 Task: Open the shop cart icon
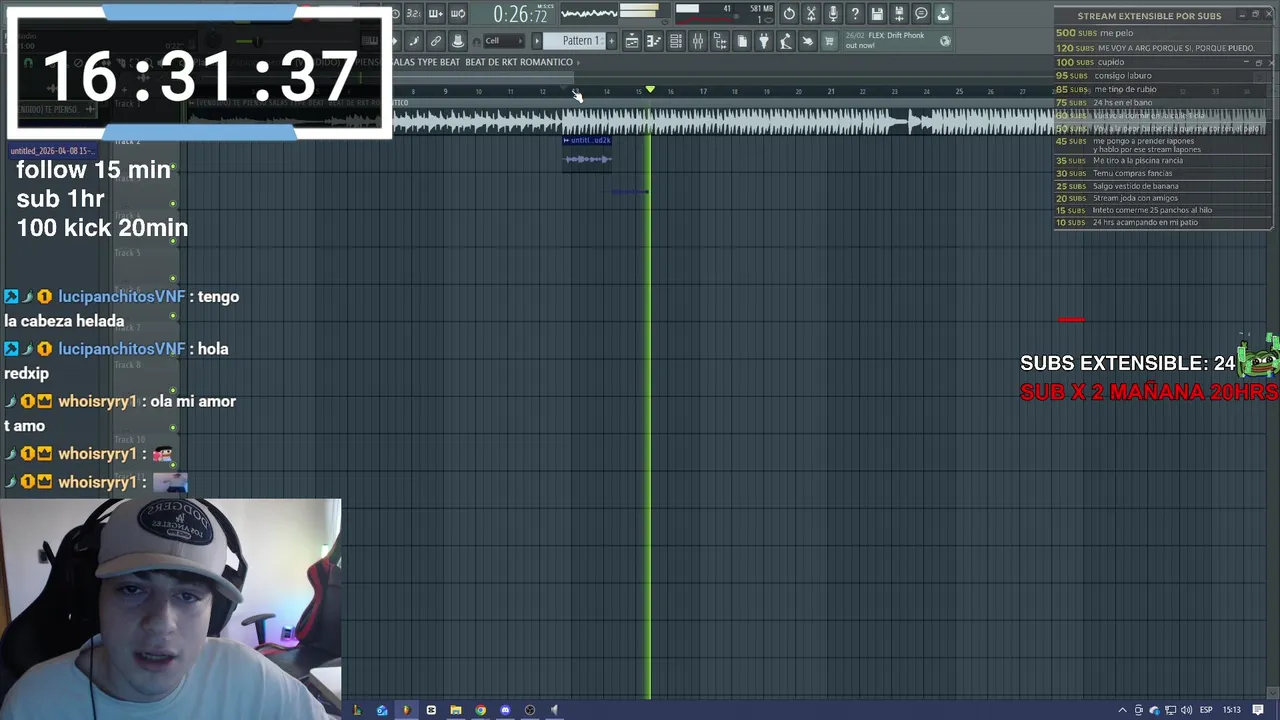click(x=829, y=41)
